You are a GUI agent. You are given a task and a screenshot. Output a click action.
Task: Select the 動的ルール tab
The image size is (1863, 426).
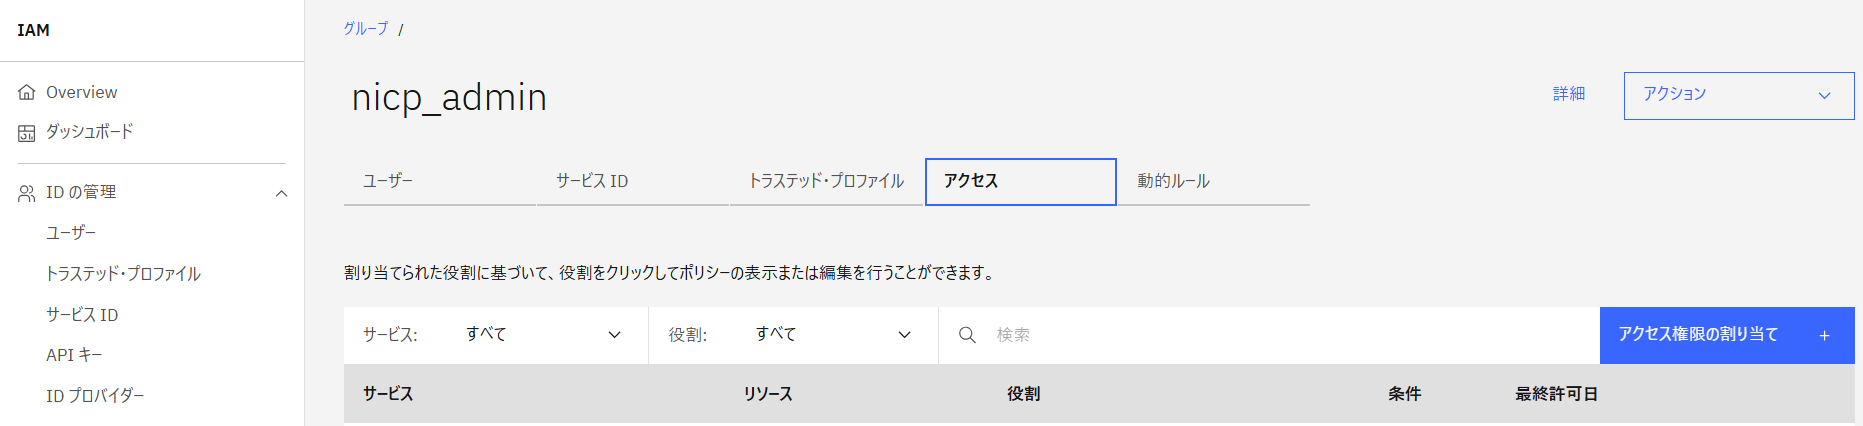tap(1173, 181)
